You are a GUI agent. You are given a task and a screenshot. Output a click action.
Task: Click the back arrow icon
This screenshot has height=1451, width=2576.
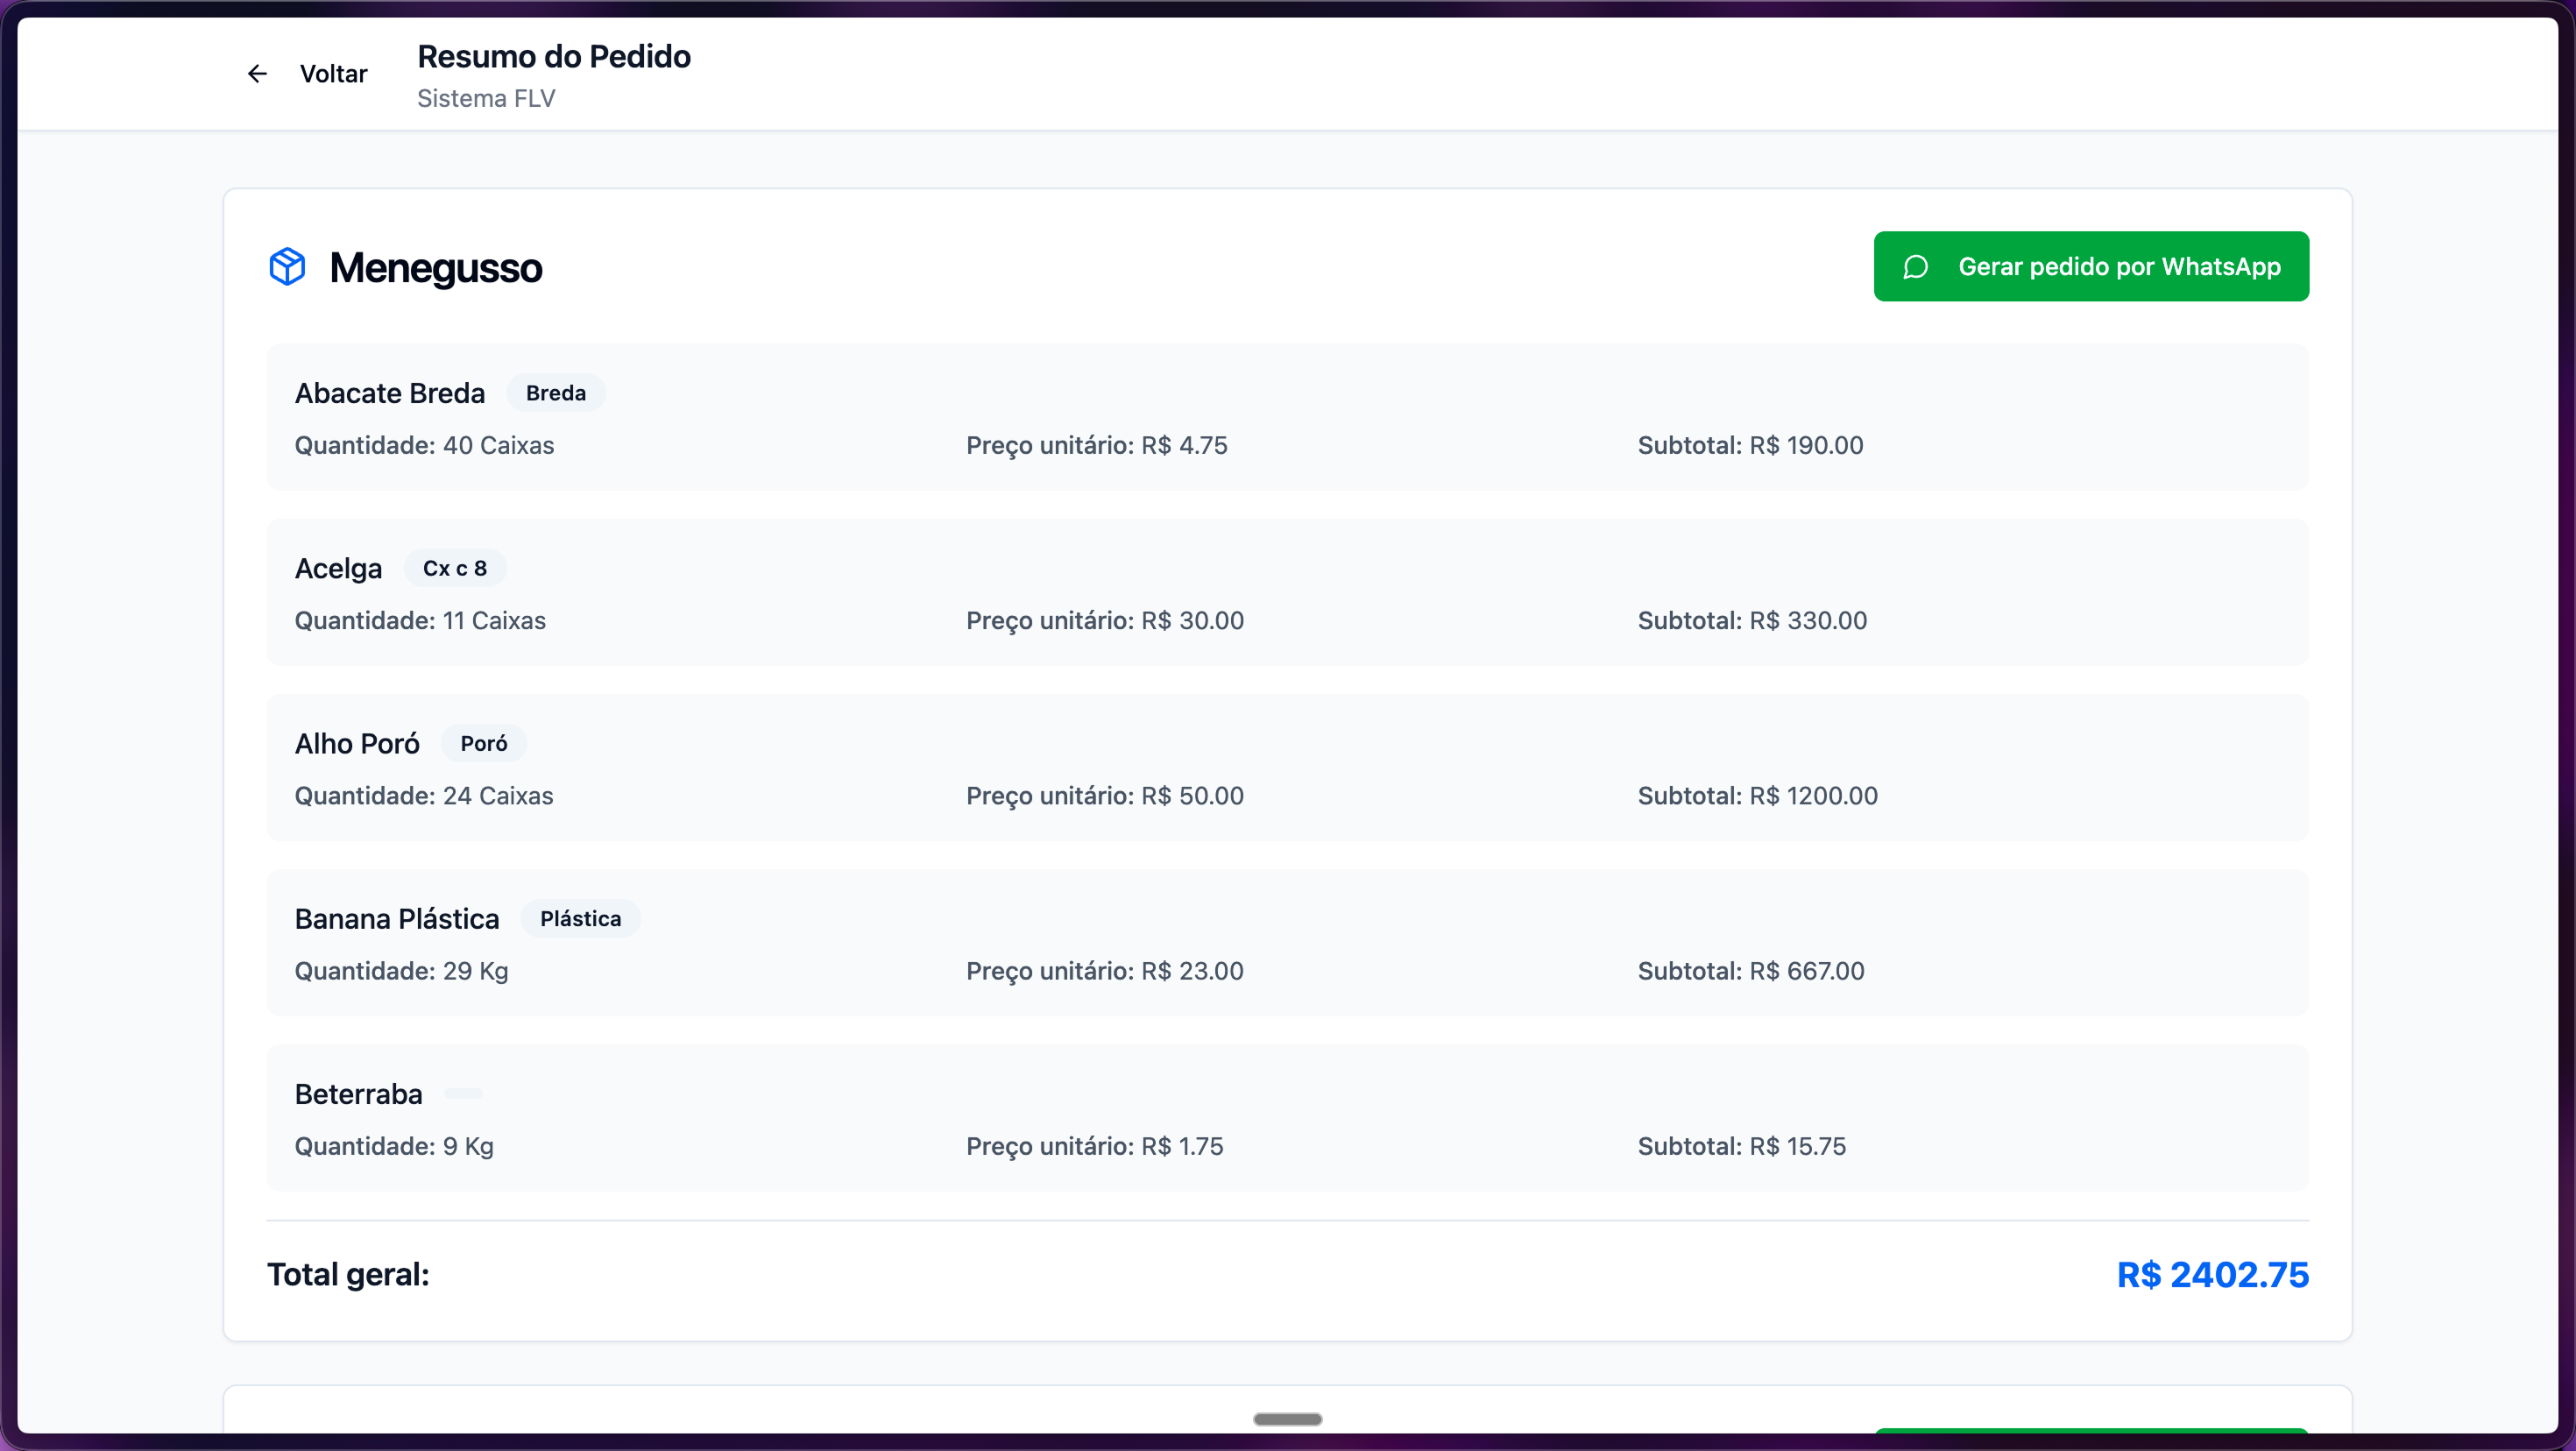coord(257,74)
